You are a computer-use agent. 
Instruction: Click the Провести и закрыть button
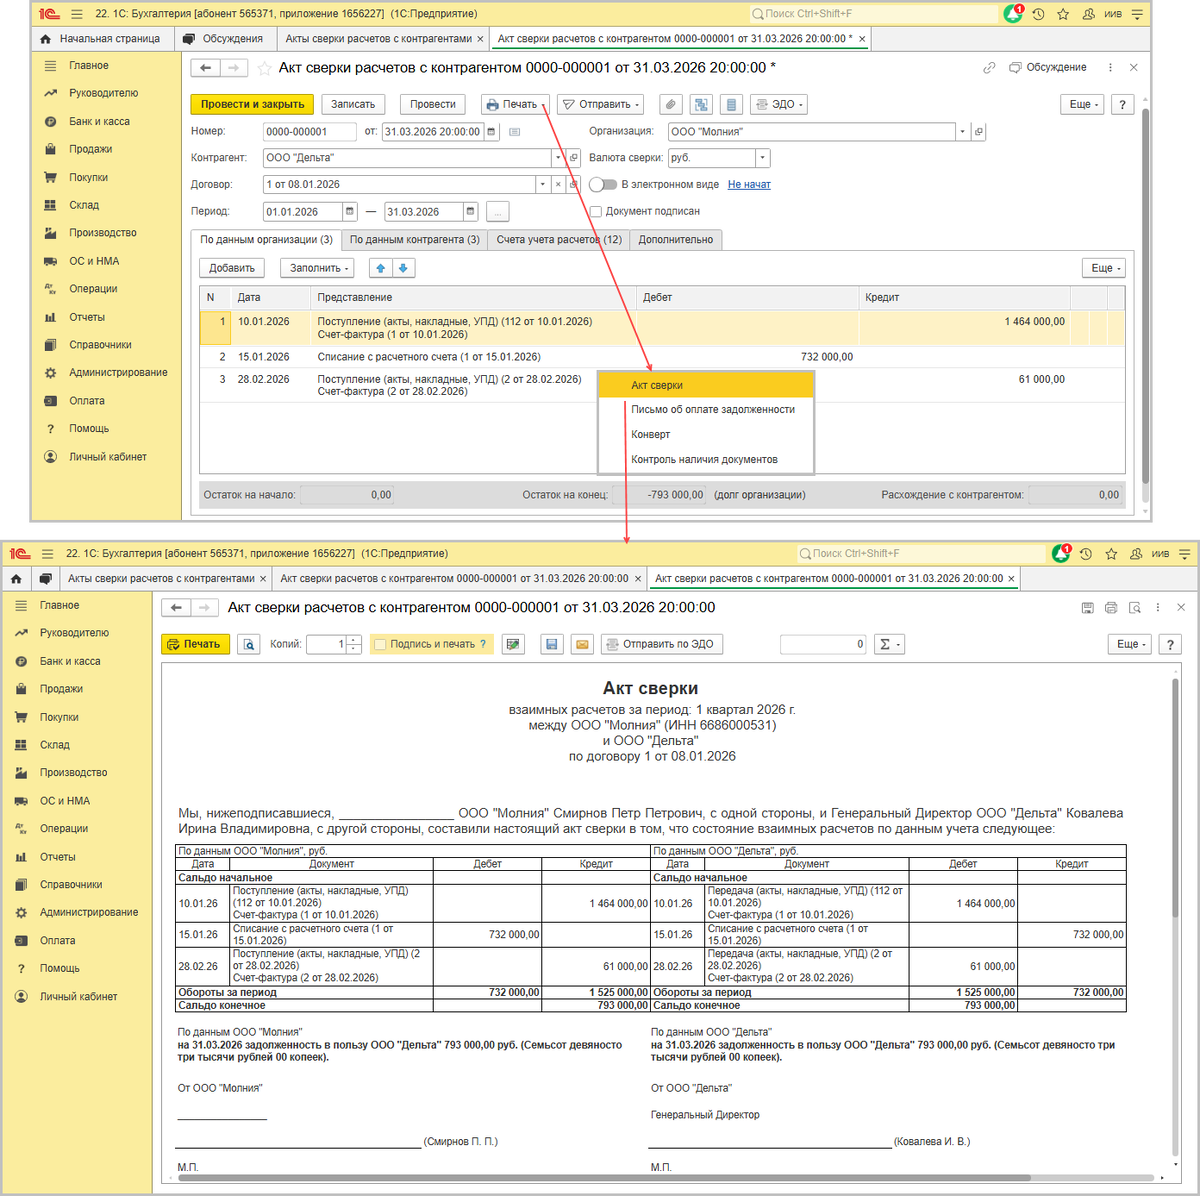click(x=252, y=104)
